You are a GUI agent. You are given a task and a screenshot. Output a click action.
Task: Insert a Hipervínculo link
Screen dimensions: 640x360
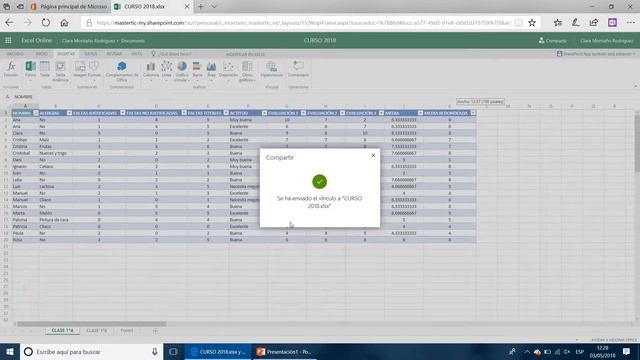(x=271, y=69)
